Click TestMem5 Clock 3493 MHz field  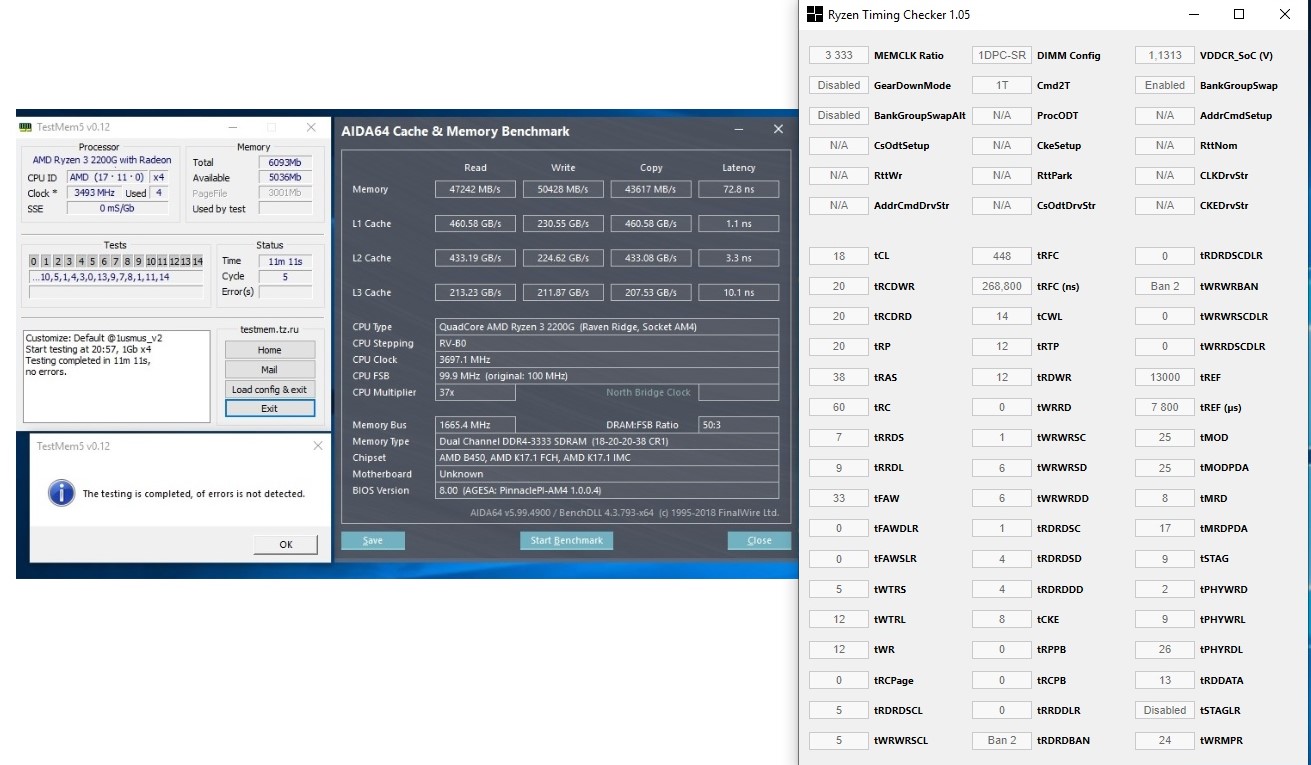[x=93, y=193]
